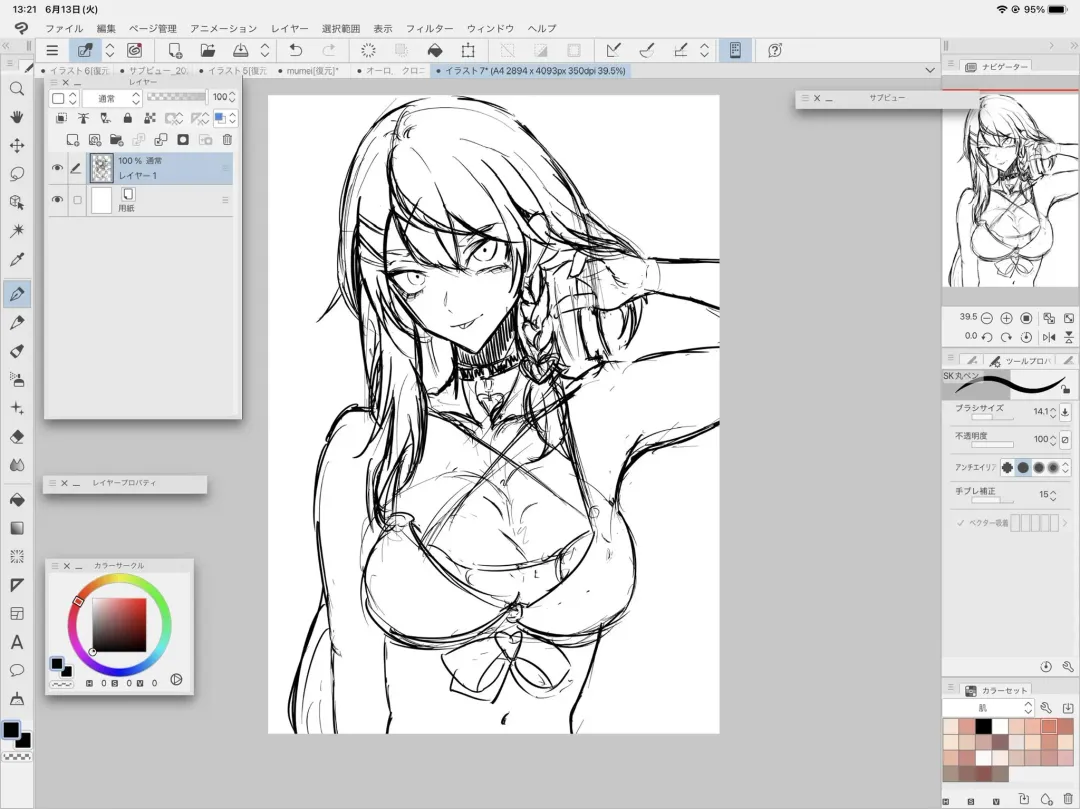Flip the navigator view horizontally

[x=1050, y=337]
